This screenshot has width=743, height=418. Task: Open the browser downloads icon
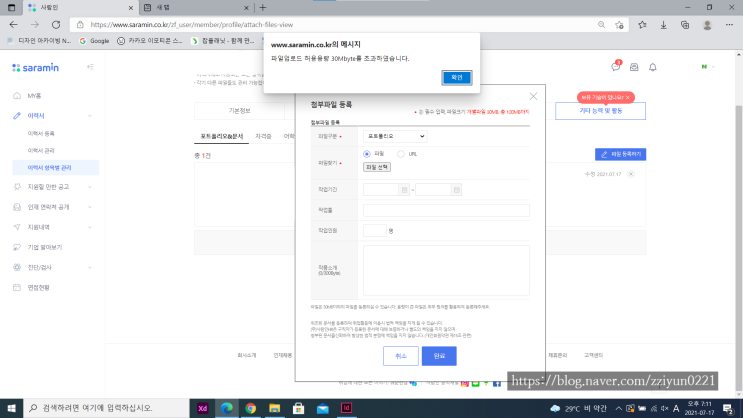pyautogui.click(x=663, y=25)
